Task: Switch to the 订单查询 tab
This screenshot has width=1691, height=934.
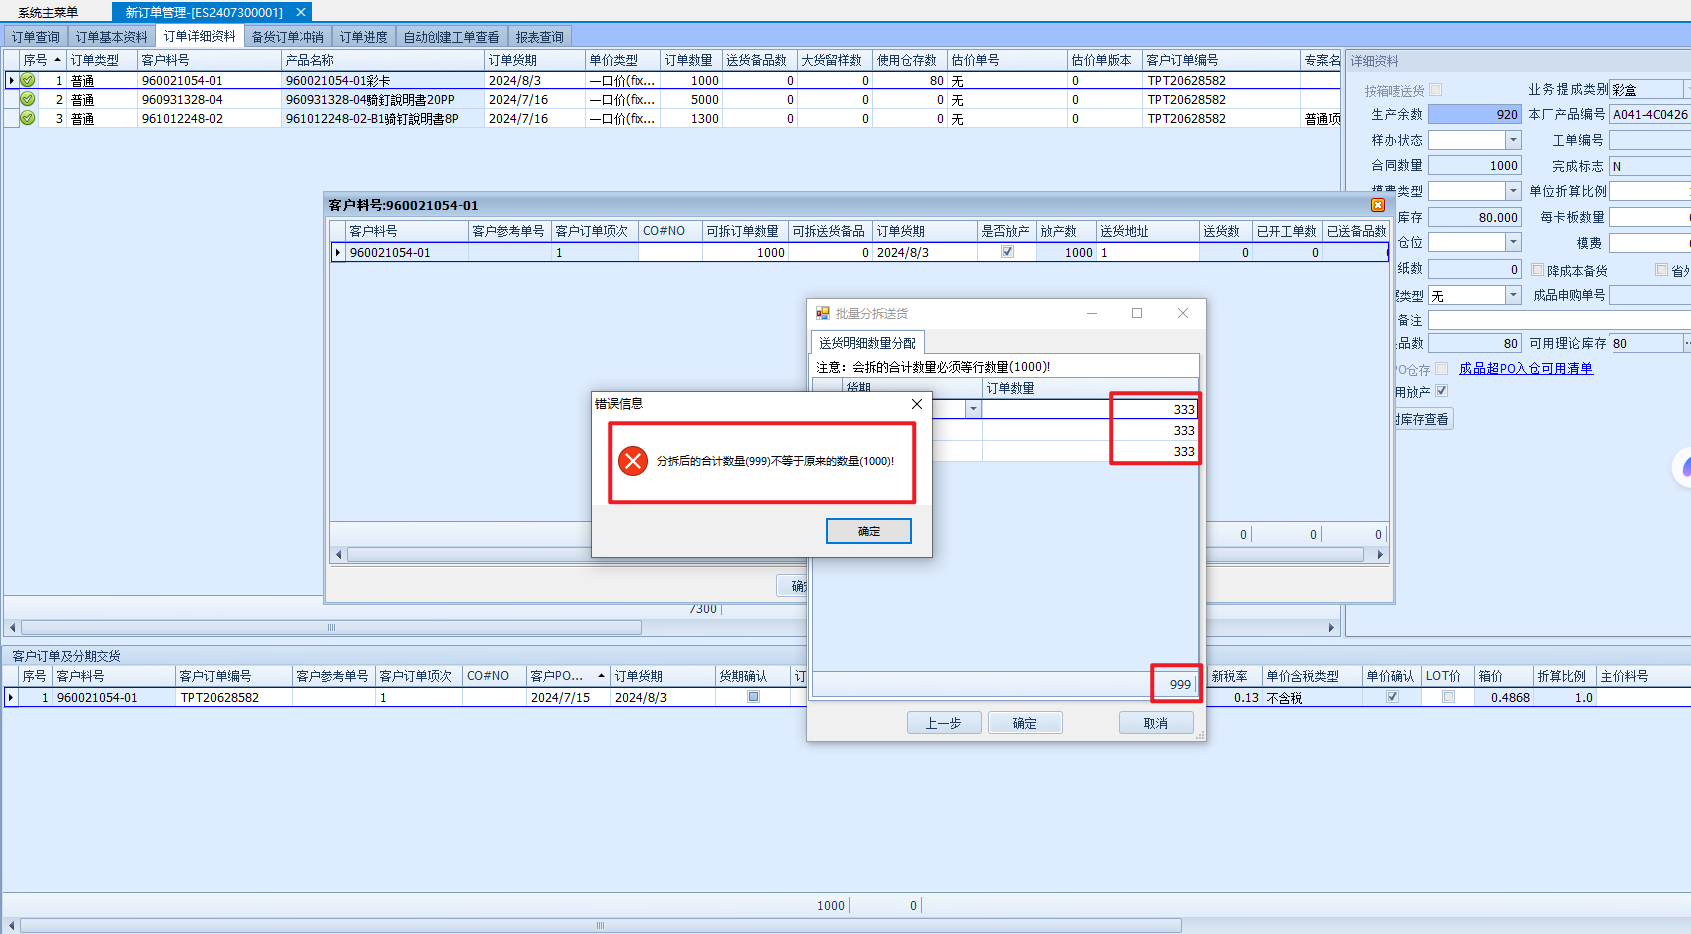Action: pyautogui.click(x=36, y=37)
